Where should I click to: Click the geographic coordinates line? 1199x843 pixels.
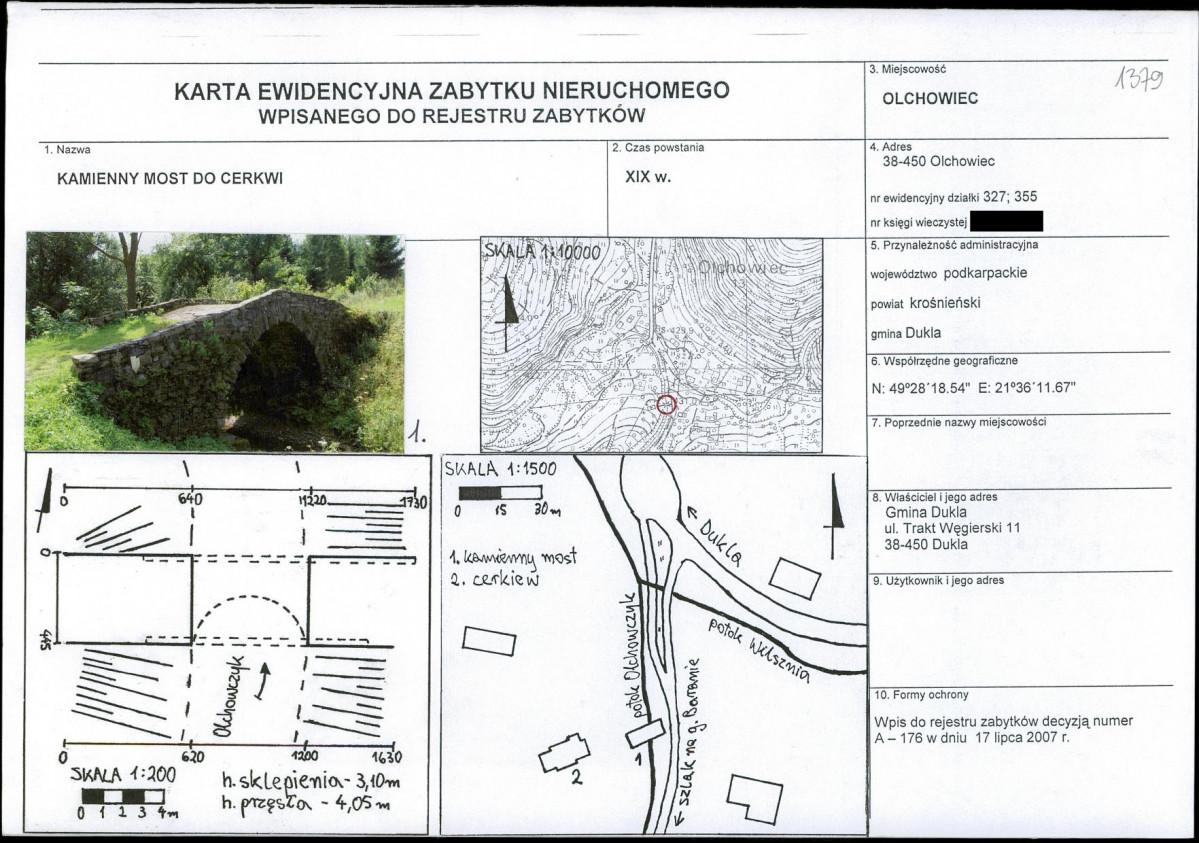(973, 388)
